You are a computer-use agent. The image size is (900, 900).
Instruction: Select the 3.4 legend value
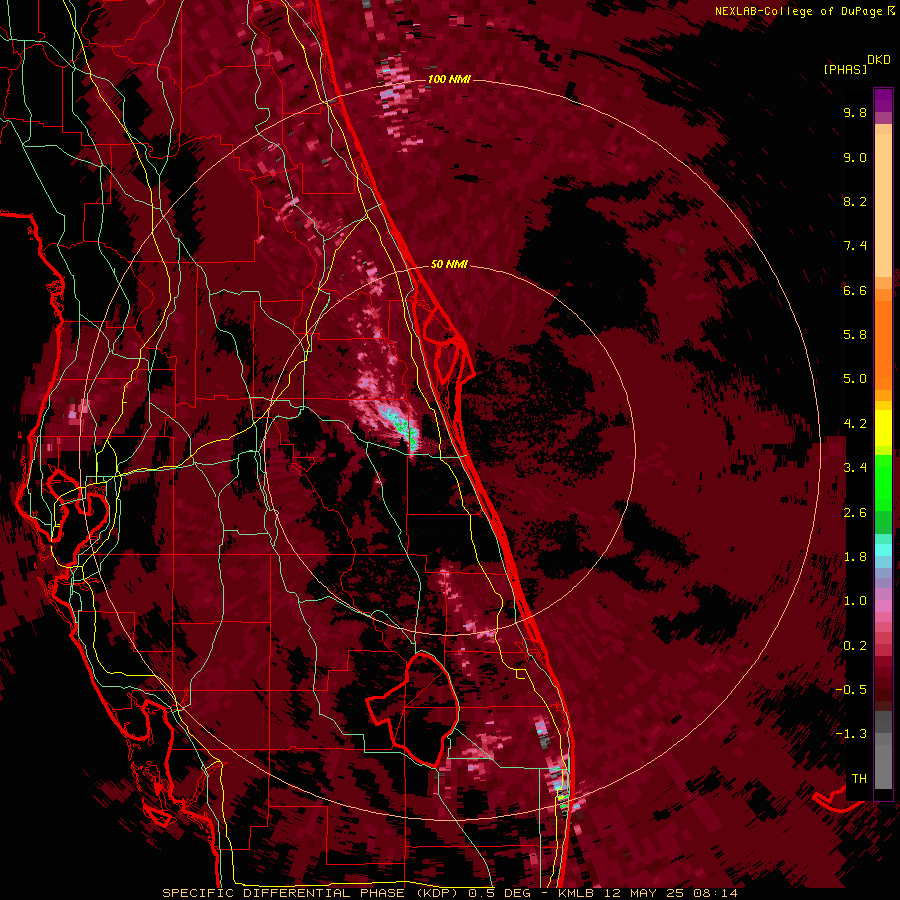click(855, 468)
